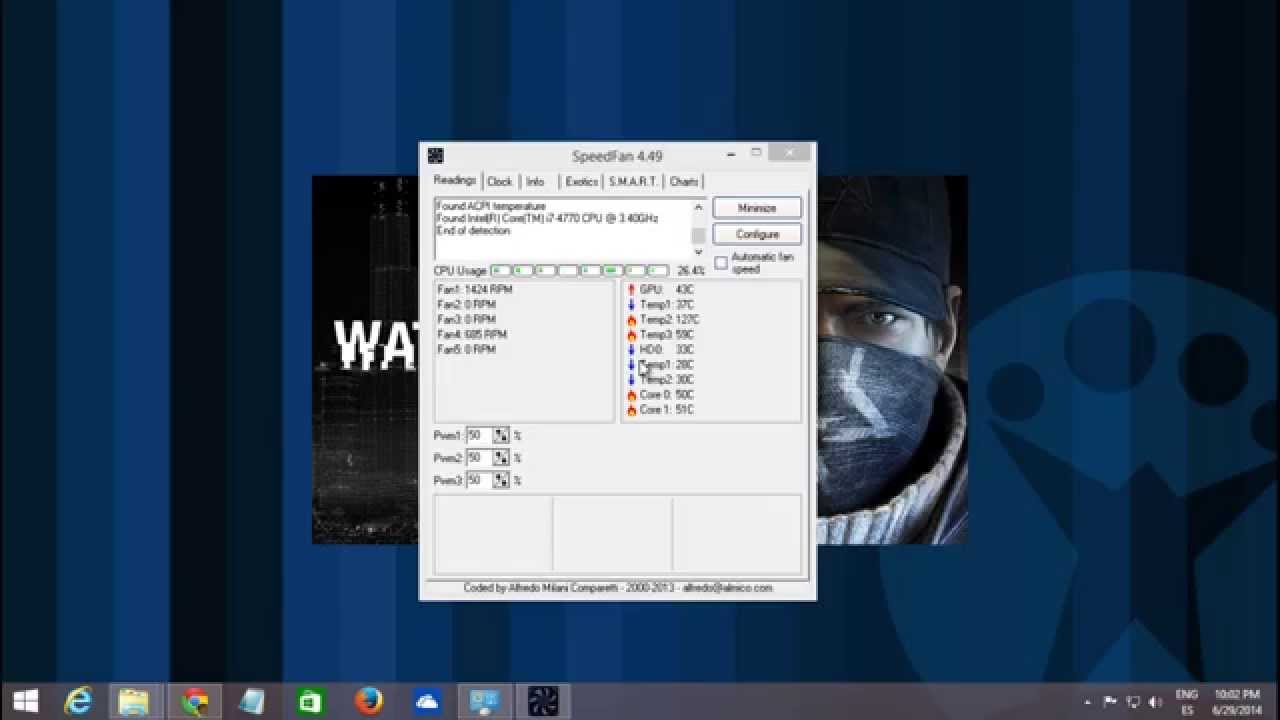Click inside the Pwm2 value field
The image size is (1280, 720).
[479, 458]
